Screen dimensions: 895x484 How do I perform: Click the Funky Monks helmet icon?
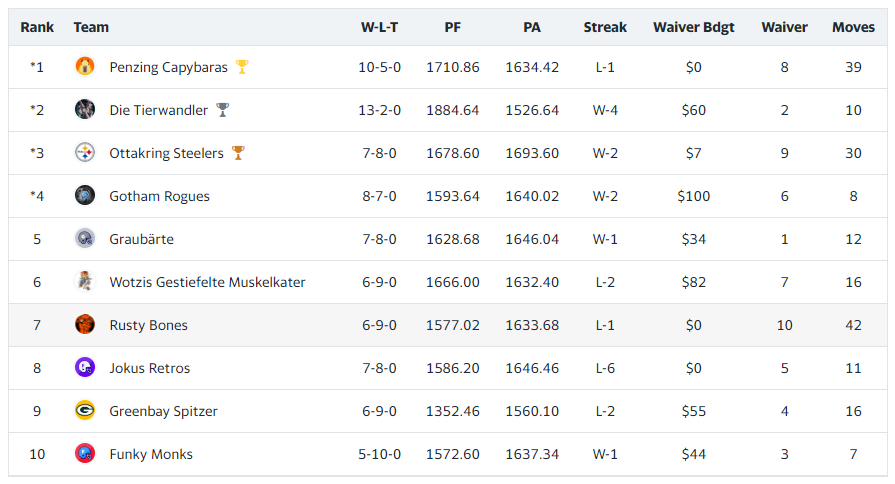[x=85, y=453]
